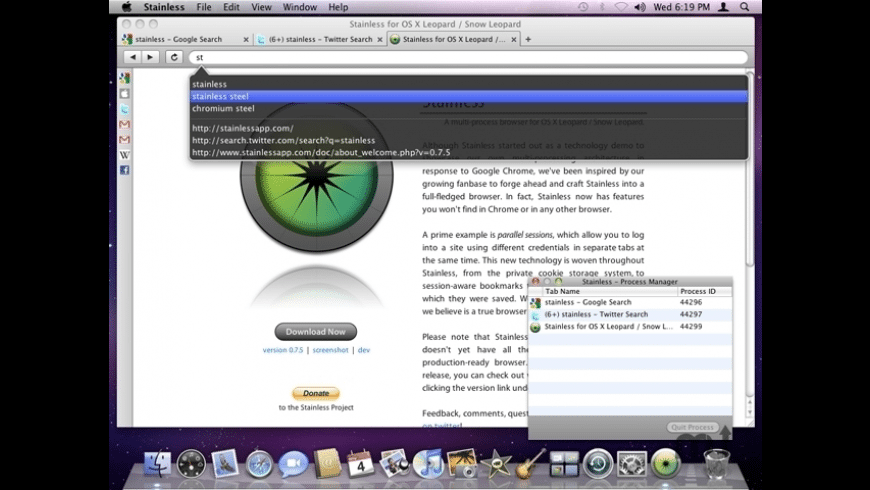The height and width of the screenshot is (490, 870).
Task: Open the dev link
Action: point(364,350)
